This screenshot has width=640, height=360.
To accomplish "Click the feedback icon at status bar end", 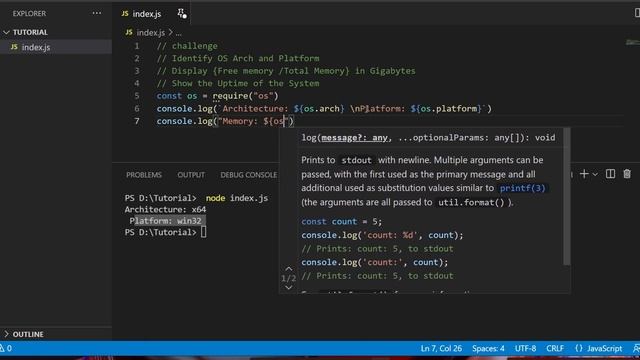I will pos(636,349).
